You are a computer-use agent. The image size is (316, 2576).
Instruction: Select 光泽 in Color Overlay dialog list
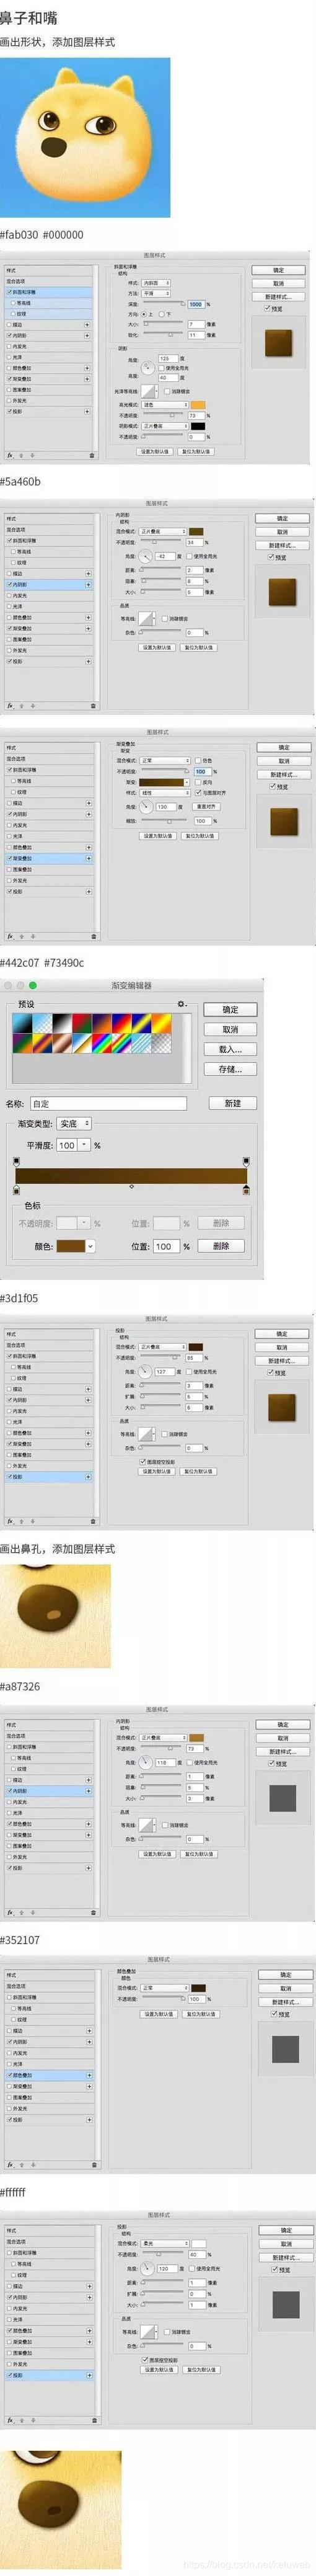49,2063
